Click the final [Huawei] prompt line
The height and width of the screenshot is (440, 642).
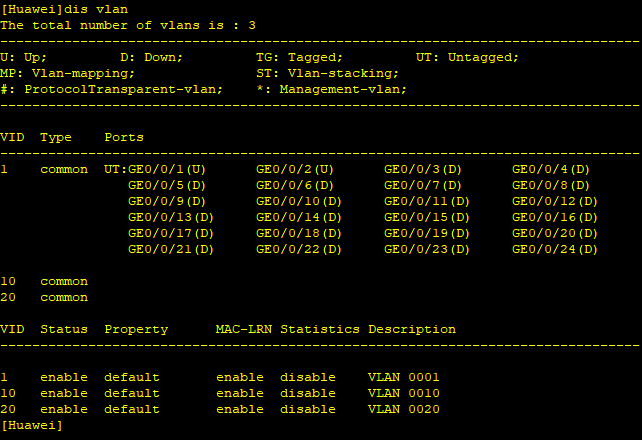tap(32, 426)
